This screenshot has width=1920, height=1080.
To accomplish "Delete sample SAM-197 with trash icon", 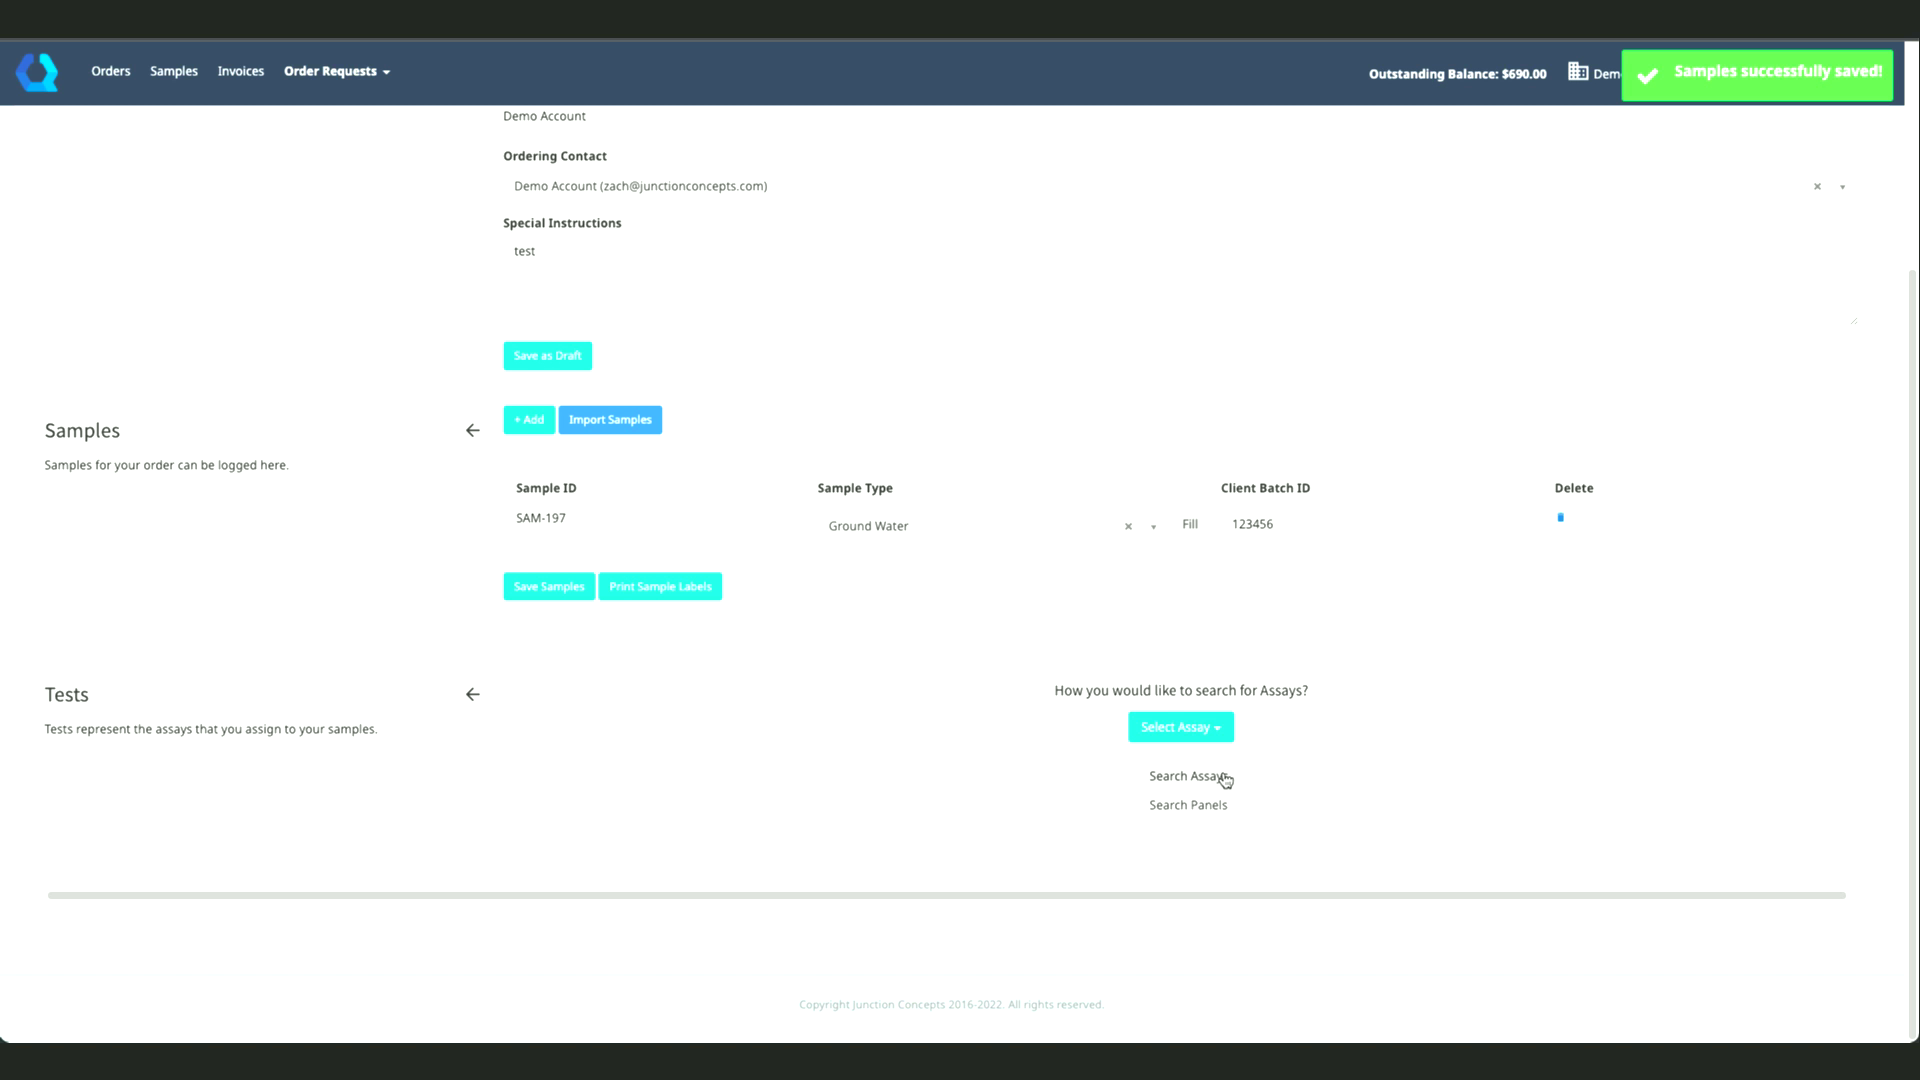I will coord(1560,518).
